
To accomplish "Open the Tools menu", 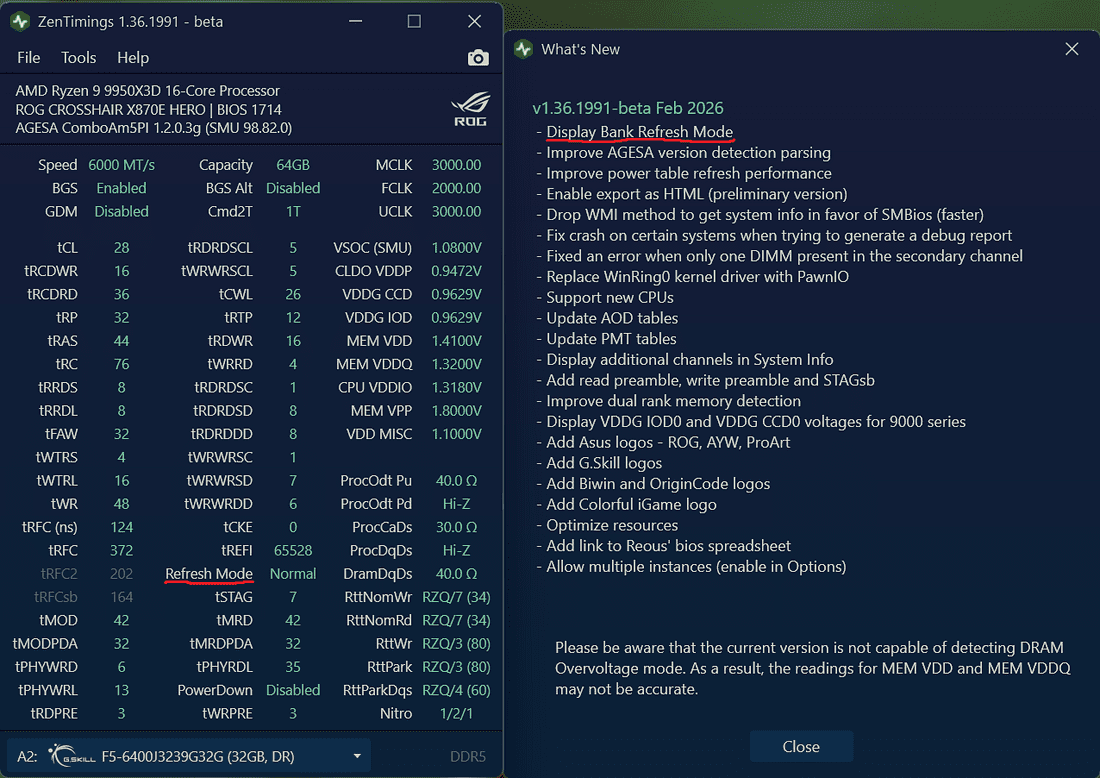I will tap(79, 58).
